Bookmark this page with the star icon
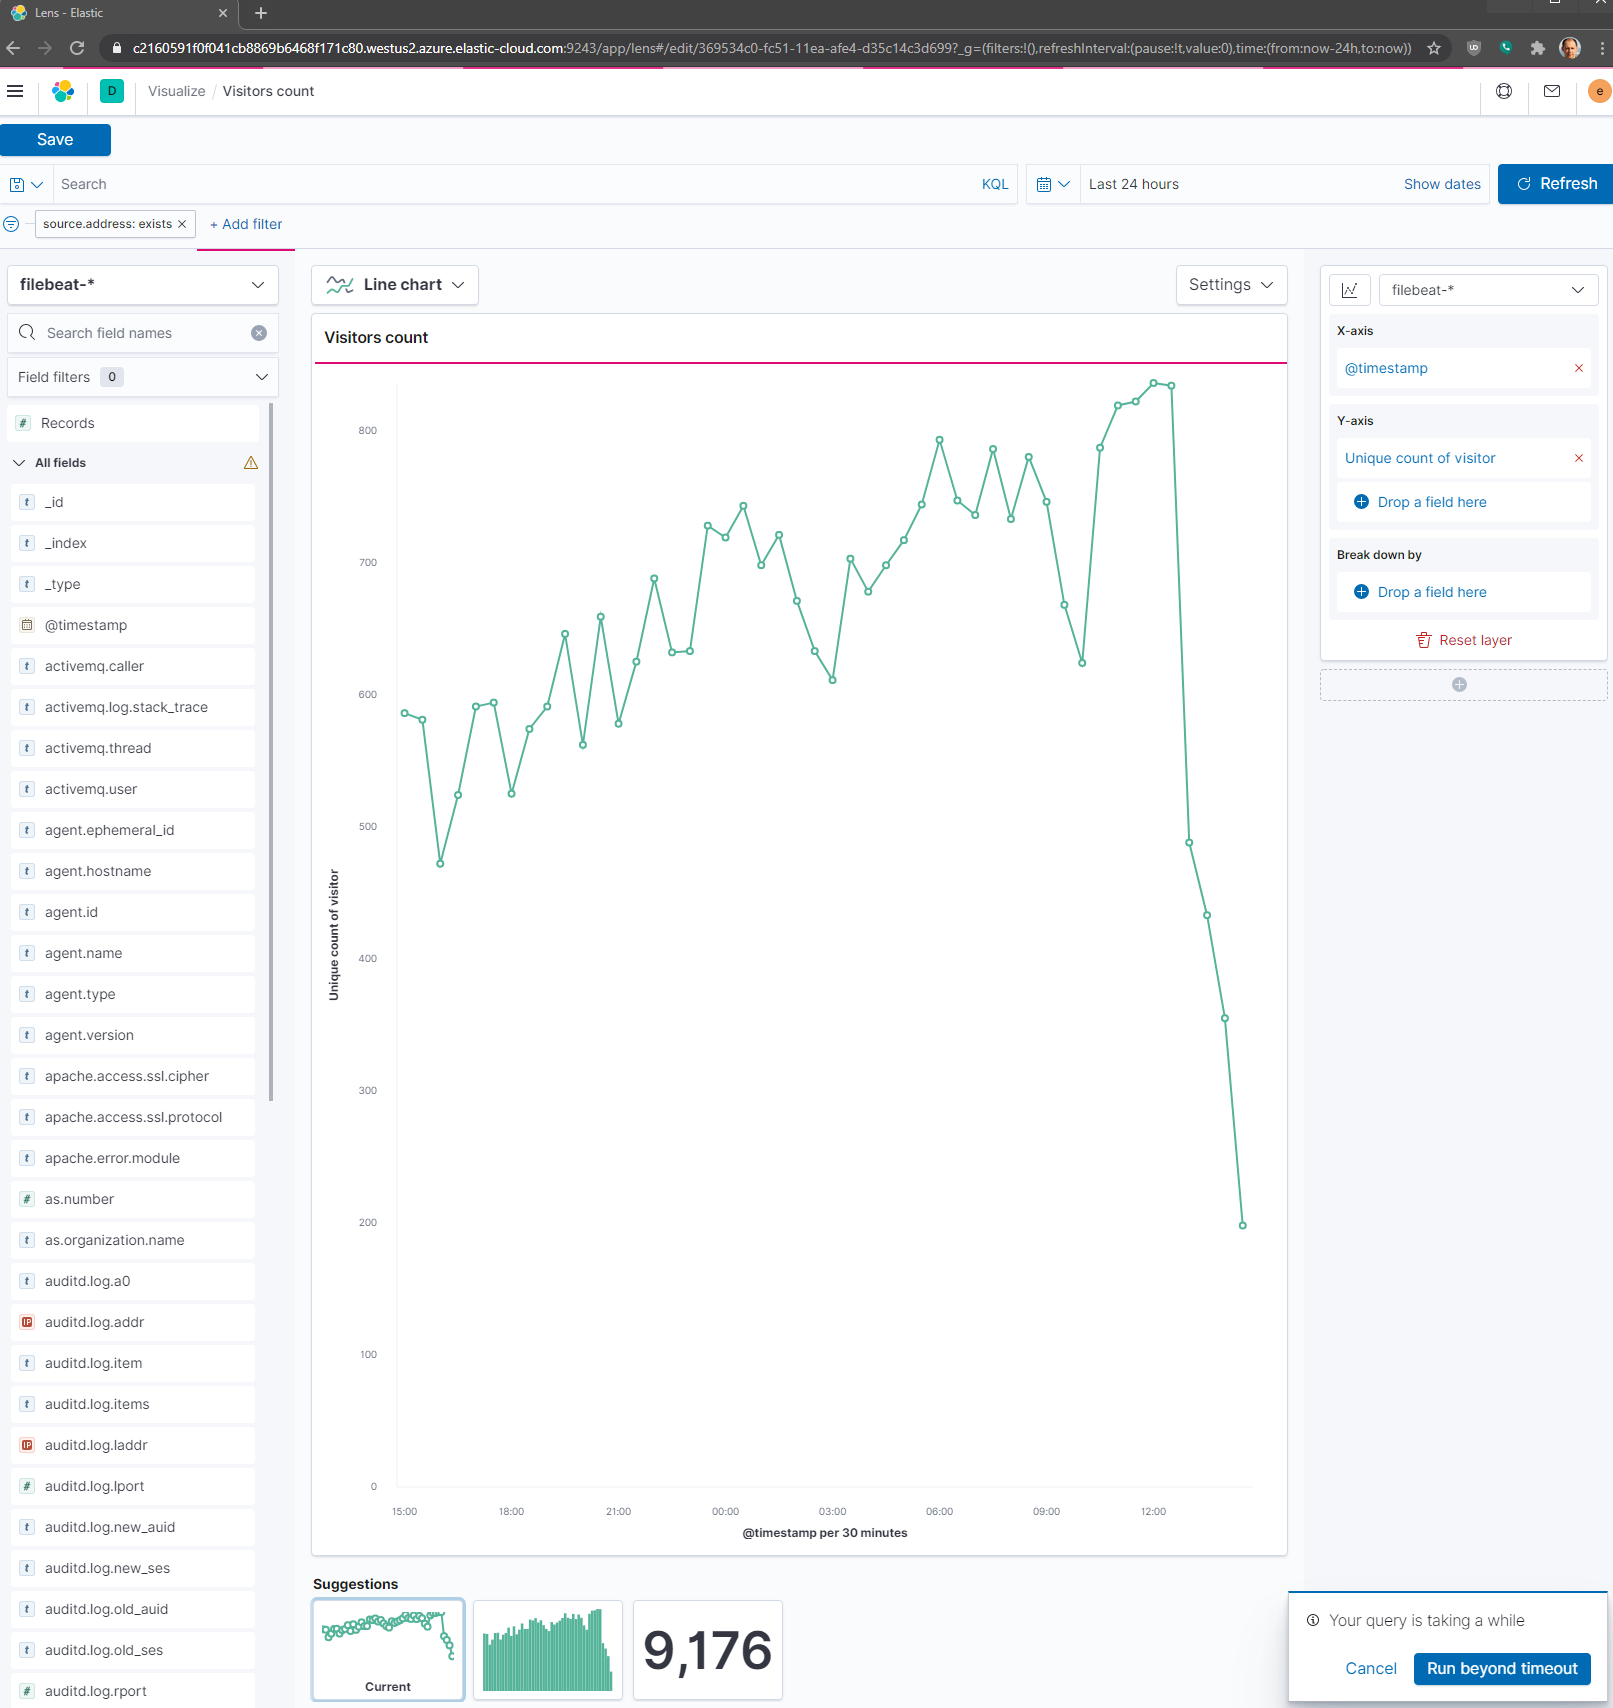This screenshot has height=1708, width=1613. point(1434,48)
